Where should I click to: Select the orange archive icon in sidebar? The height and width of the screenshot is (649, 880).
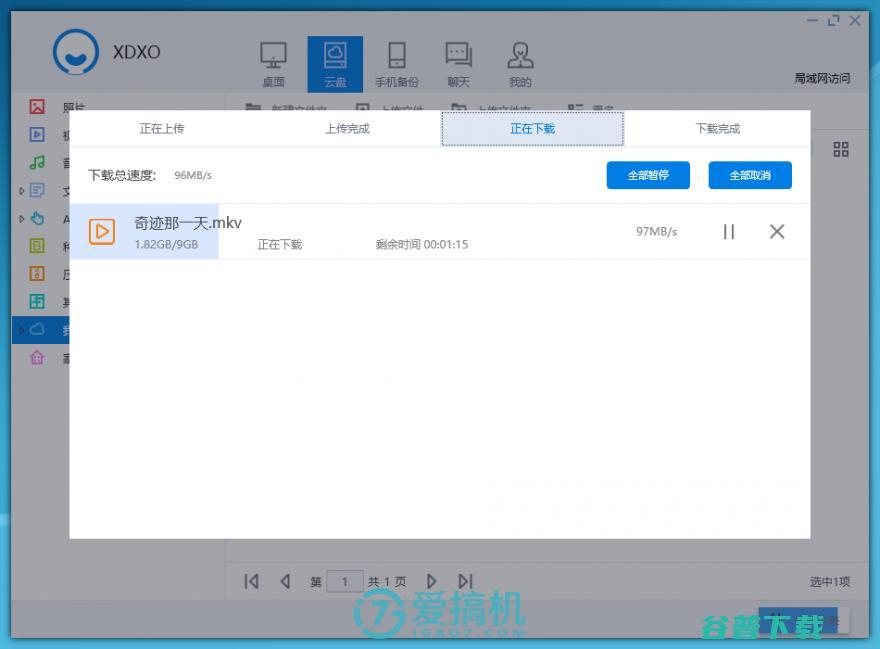(37, 273)
